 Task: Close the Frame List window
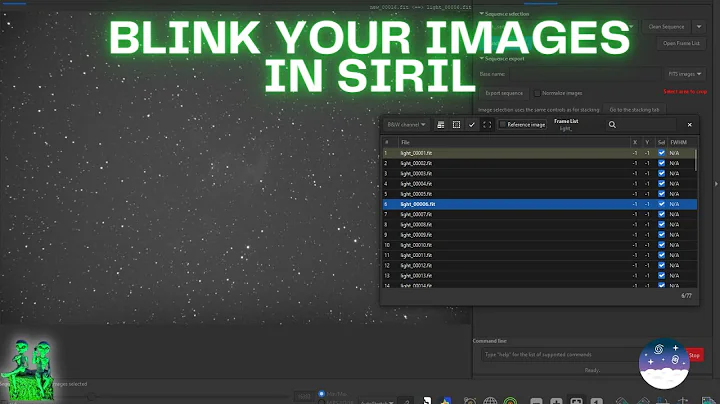pyautogui.click(x=689, y=125)
